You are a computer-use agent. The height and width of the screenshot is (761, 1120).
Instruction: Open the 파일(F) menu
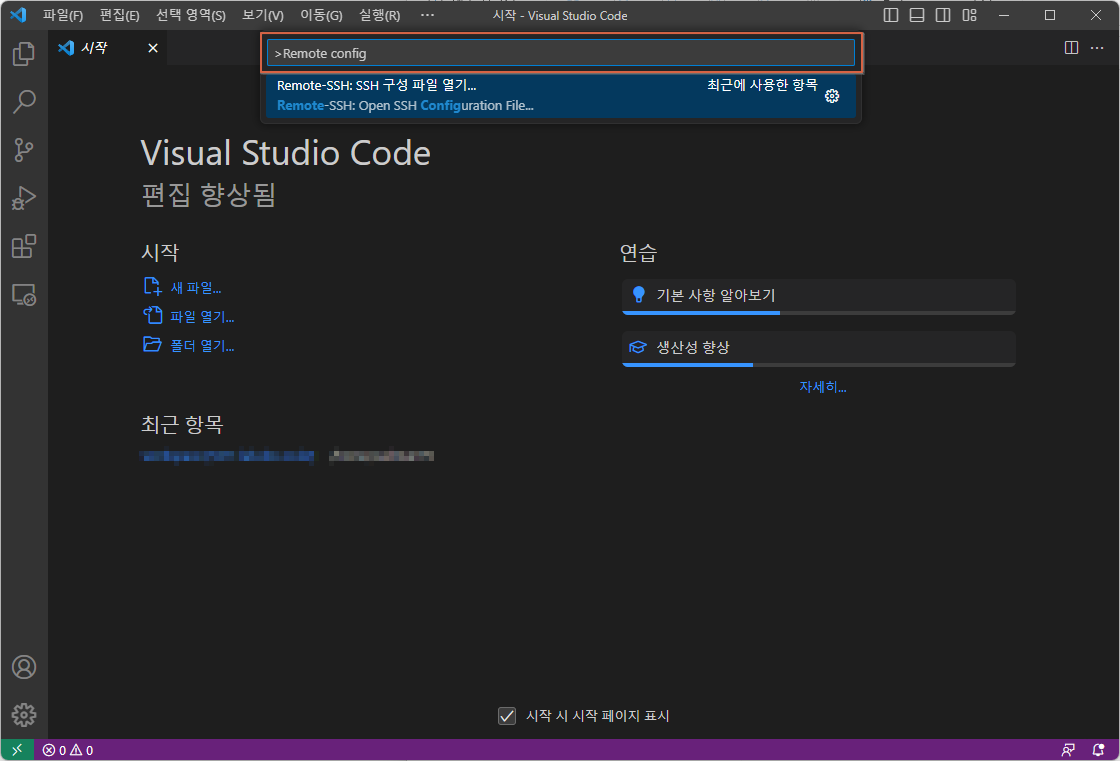pos(63,15)
